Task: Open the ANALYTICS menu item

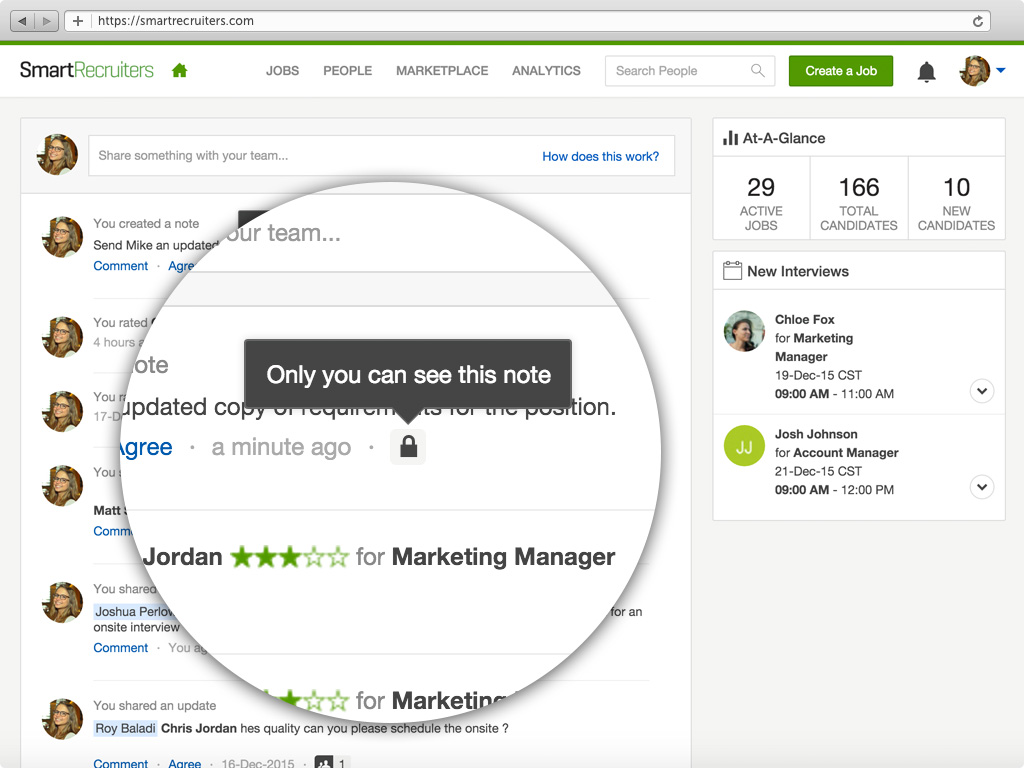Action: [x=546, y=71]
